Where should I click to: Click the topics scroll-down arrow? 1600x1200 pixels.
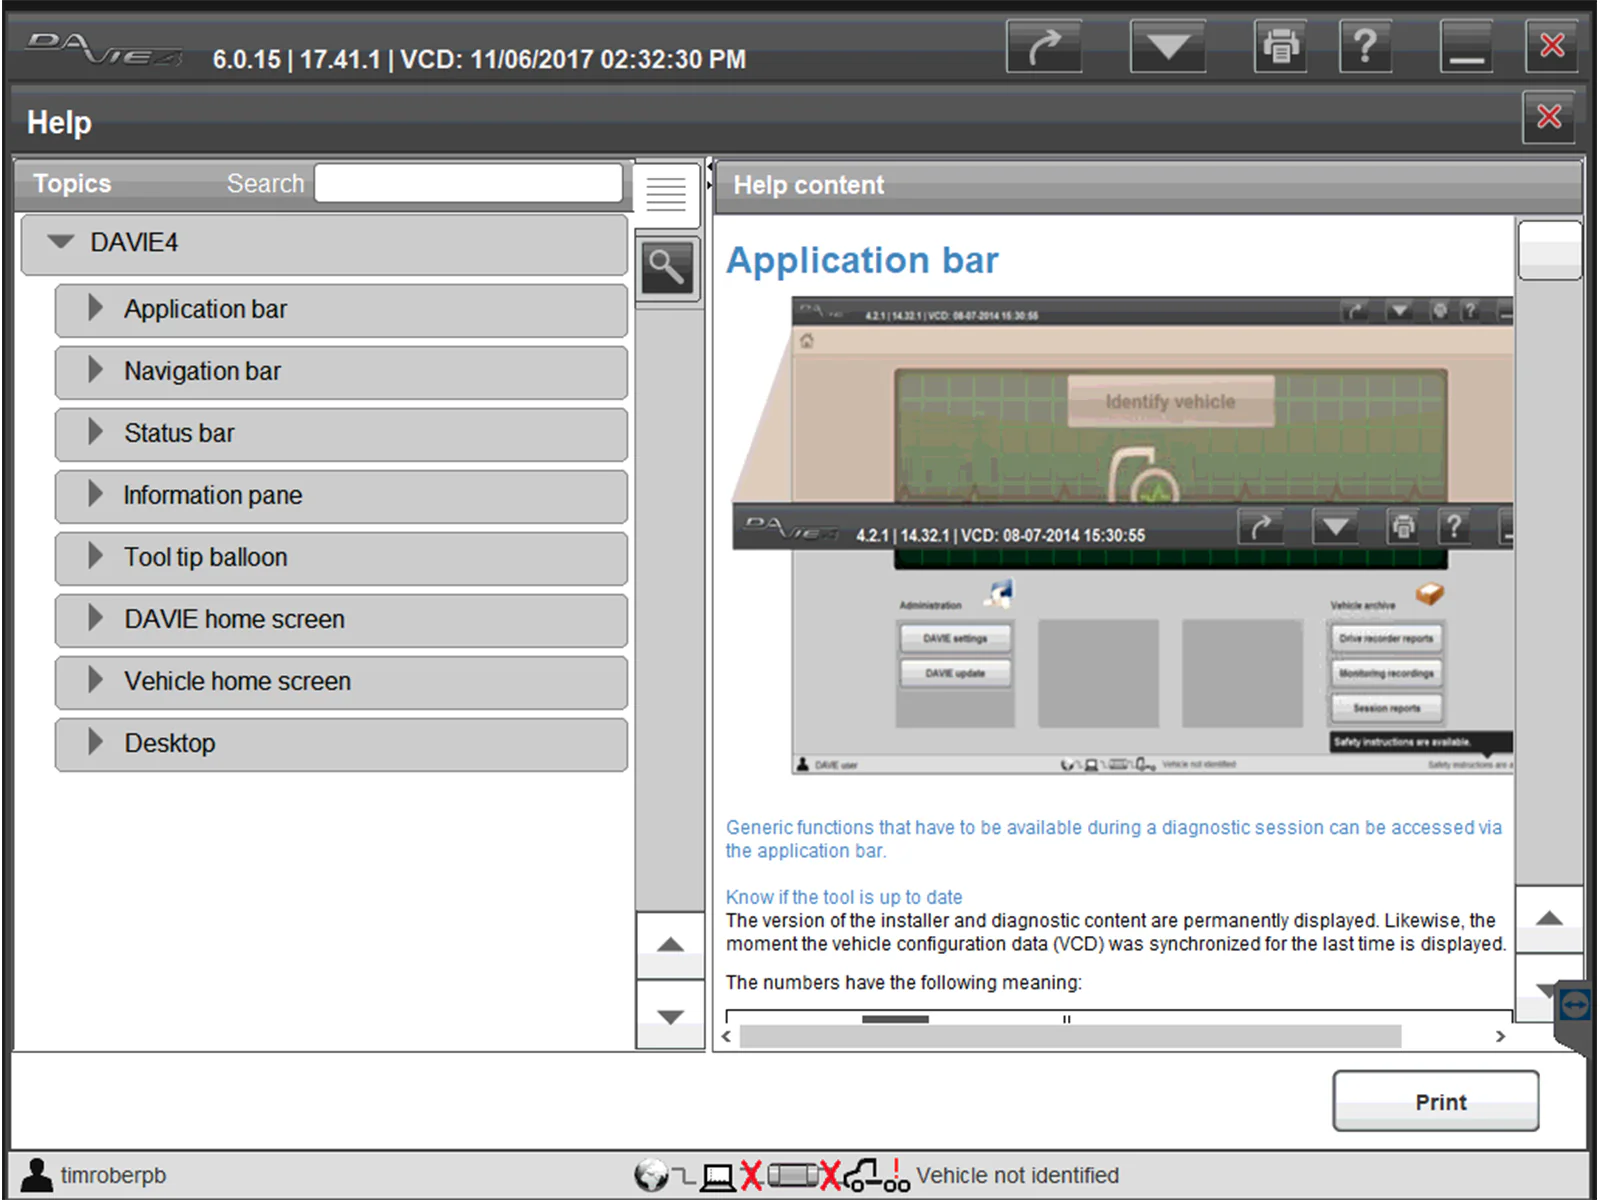pyautogui.click(x=670, y=1016)
